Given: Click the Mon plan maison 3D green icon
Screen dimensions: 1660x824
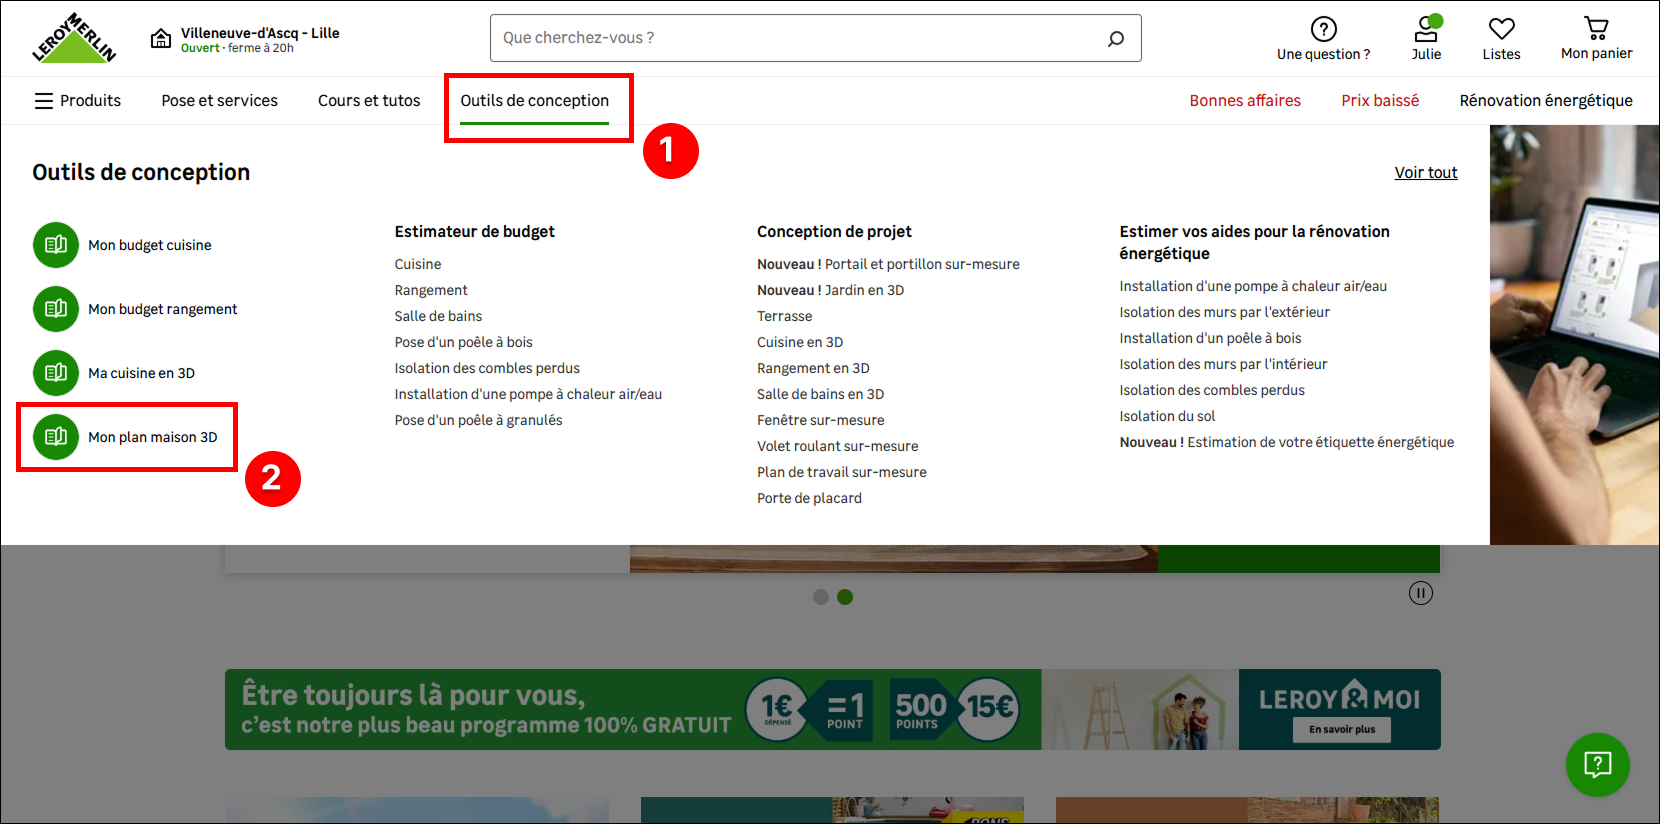Looking at the screenshot, I should point(56,437).
